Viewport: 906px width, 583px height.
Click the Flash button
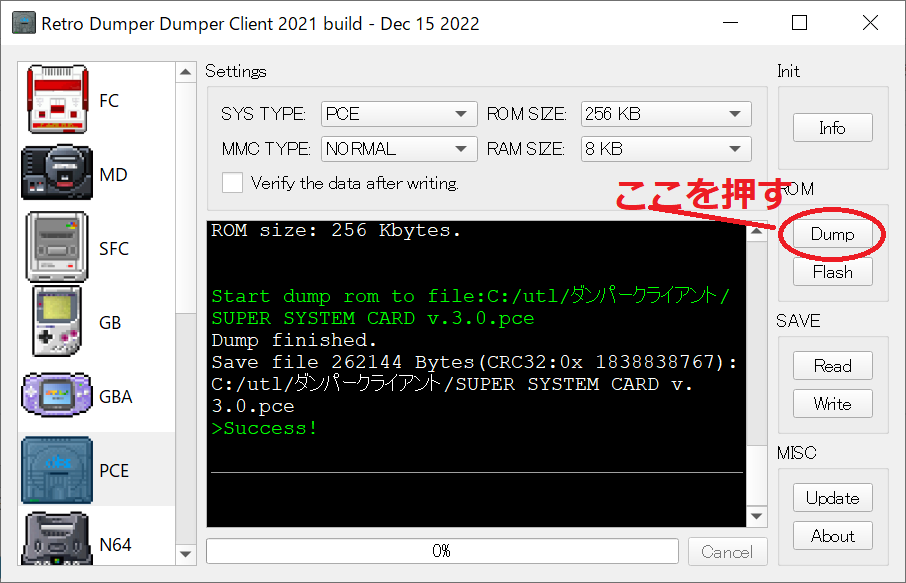pyautogui.click(x=833, y=272)
